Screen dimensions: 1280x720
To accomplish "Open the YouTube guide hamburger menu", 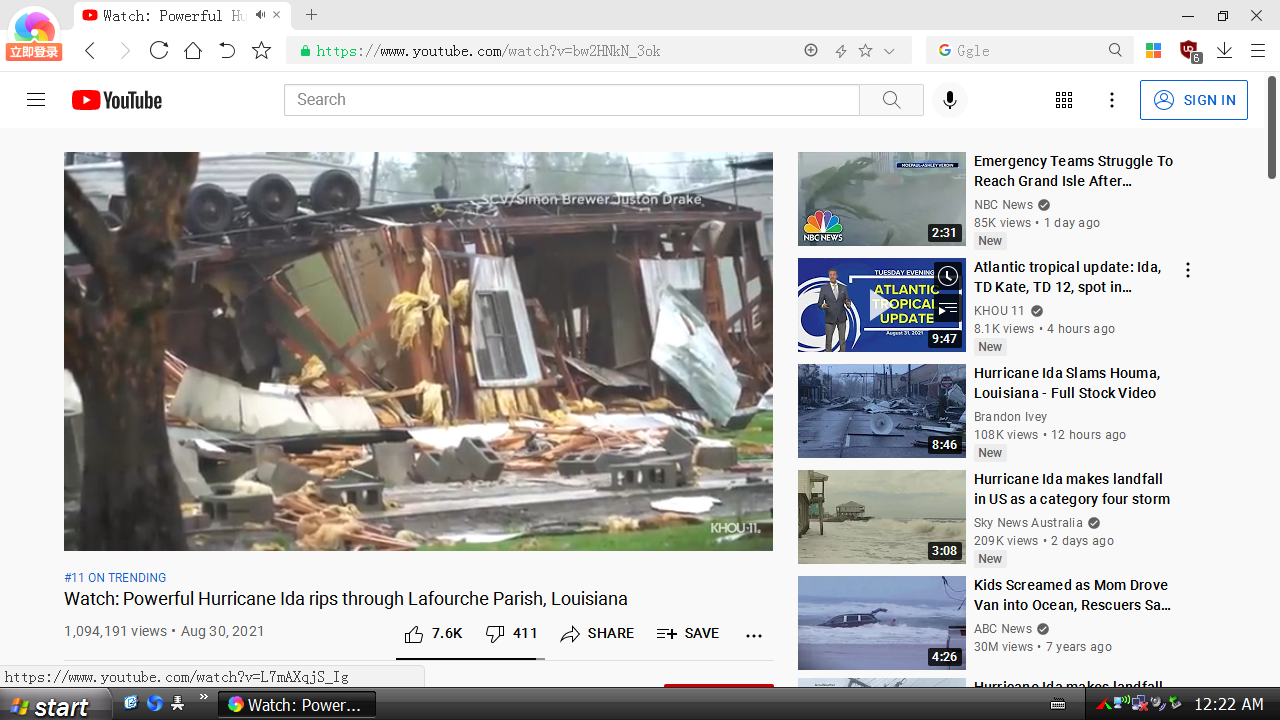I will (x=36, y=100).
